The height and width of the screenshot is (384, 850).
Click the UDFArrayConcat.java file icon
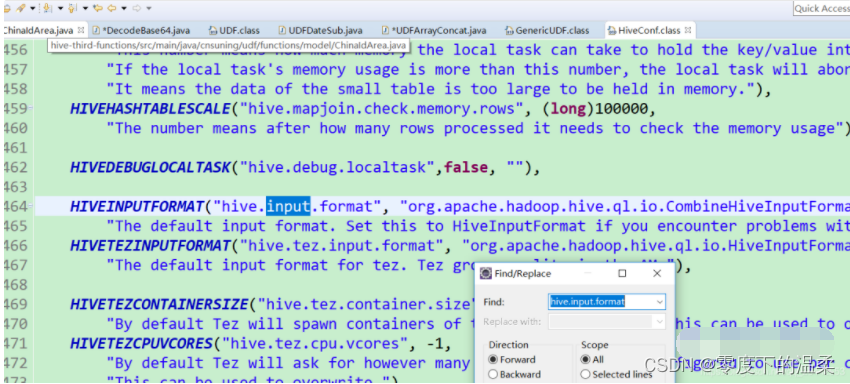385,30
